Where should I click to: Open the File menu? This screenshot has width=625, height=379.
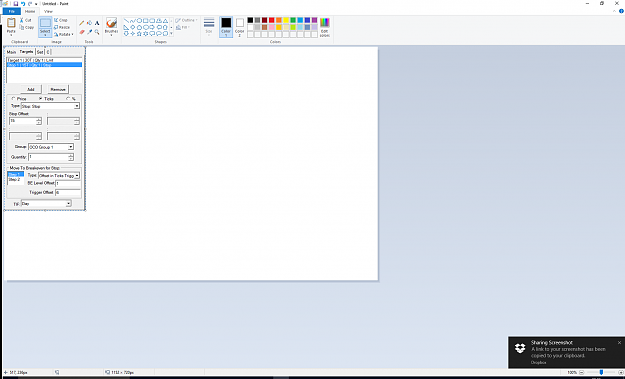click(12, 11)
